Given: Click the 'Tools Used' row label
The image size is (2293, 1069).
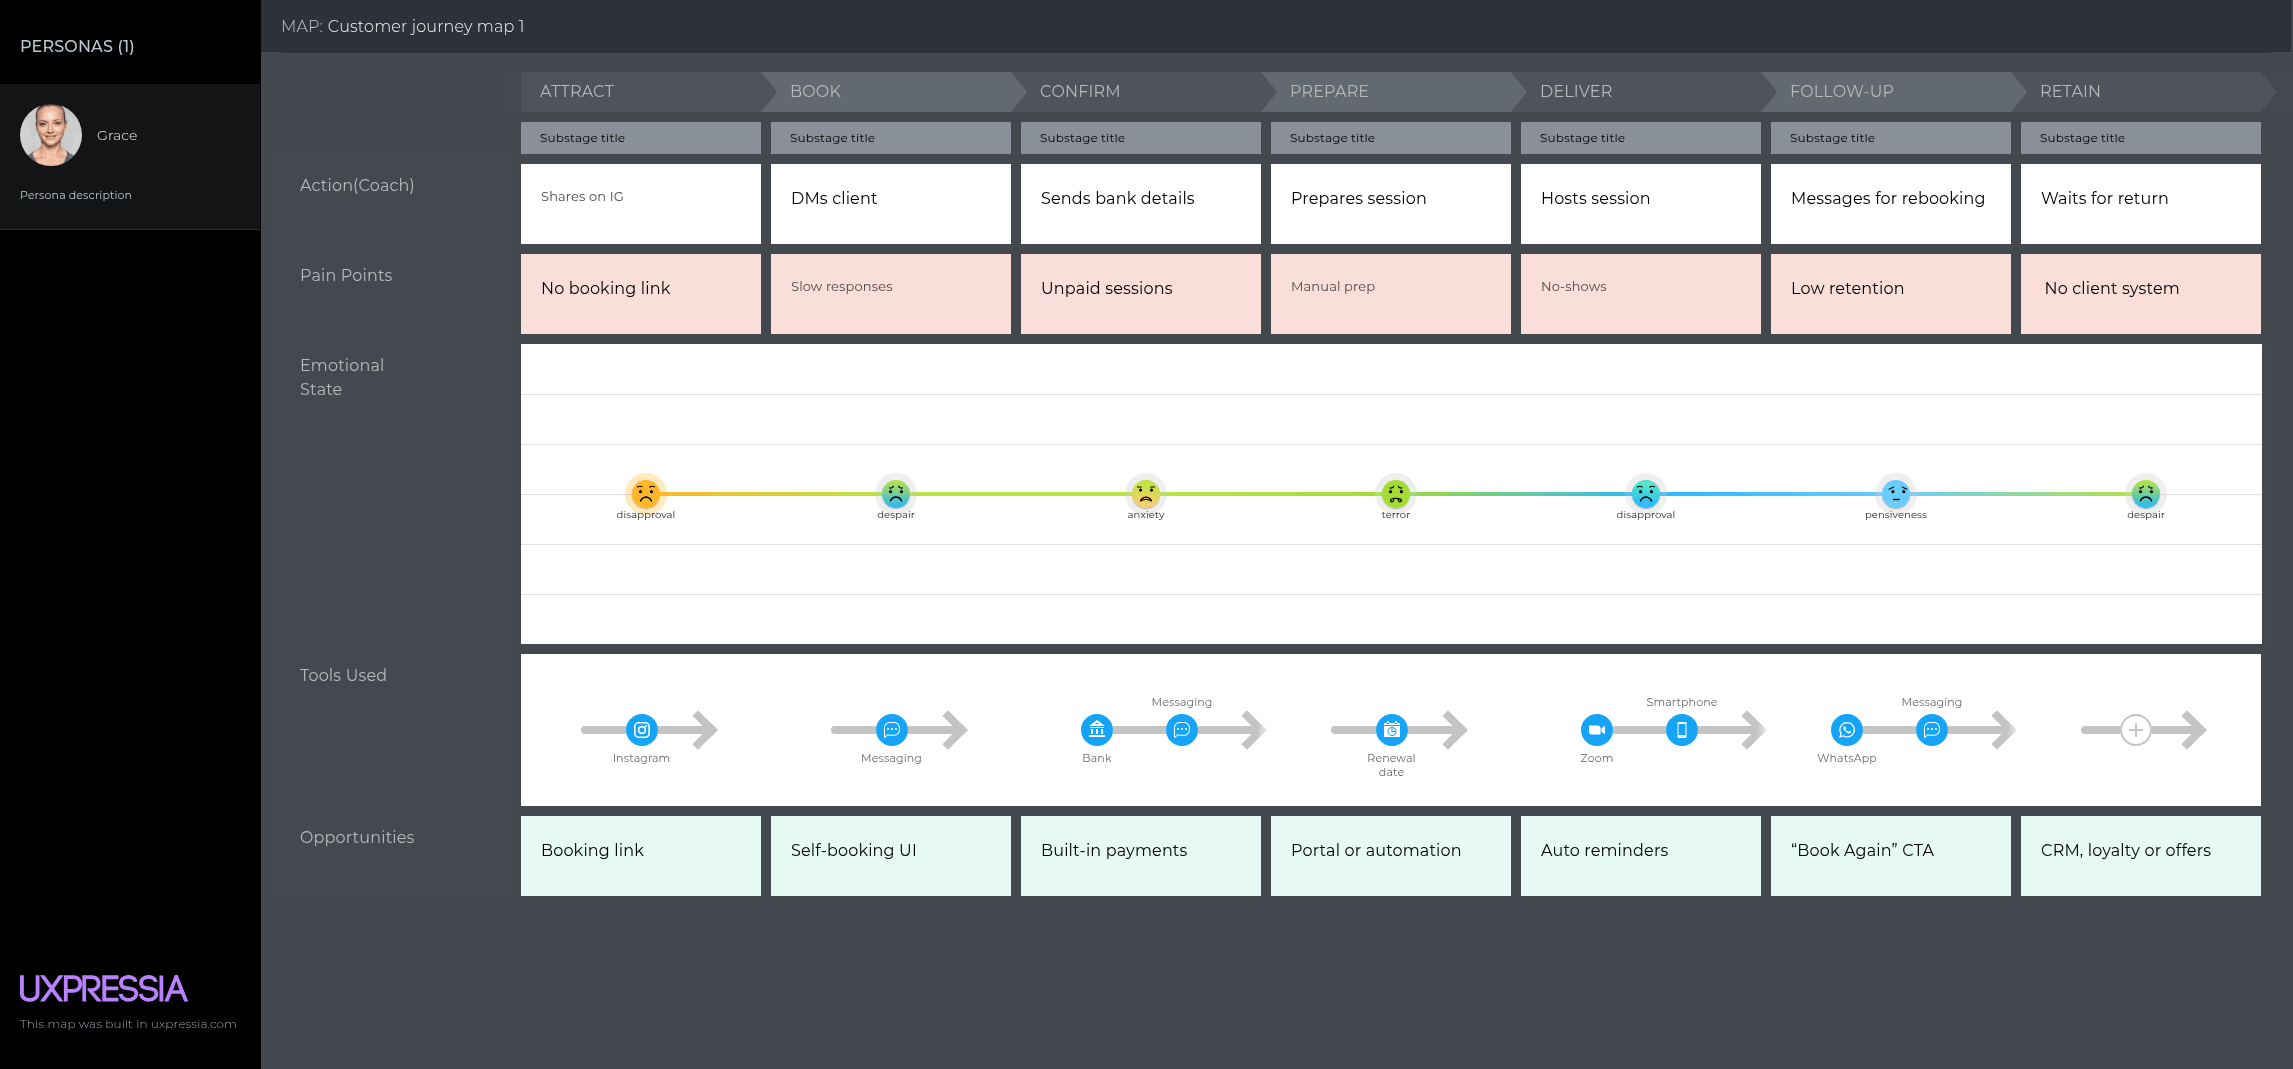Looking at the screenshot, I should [x=343, y=675].
